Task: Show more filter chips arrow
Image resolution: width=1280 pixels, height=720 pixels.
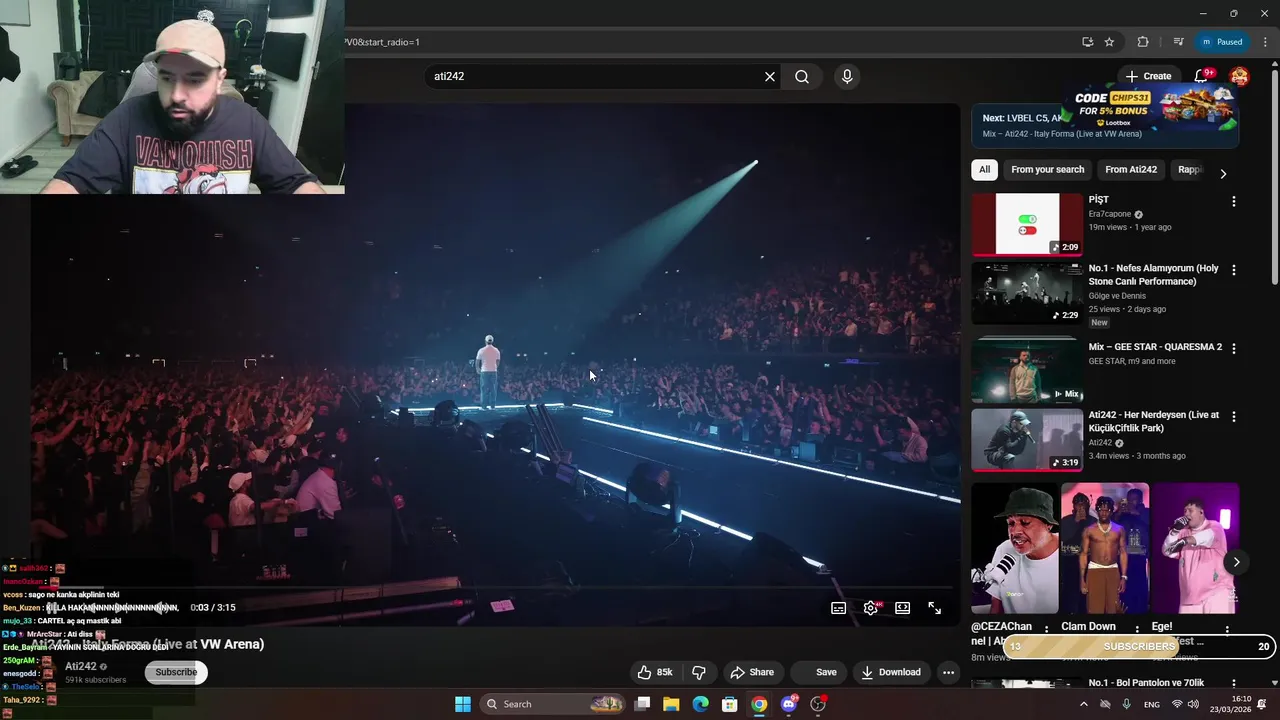Action: click(1222, 173)
